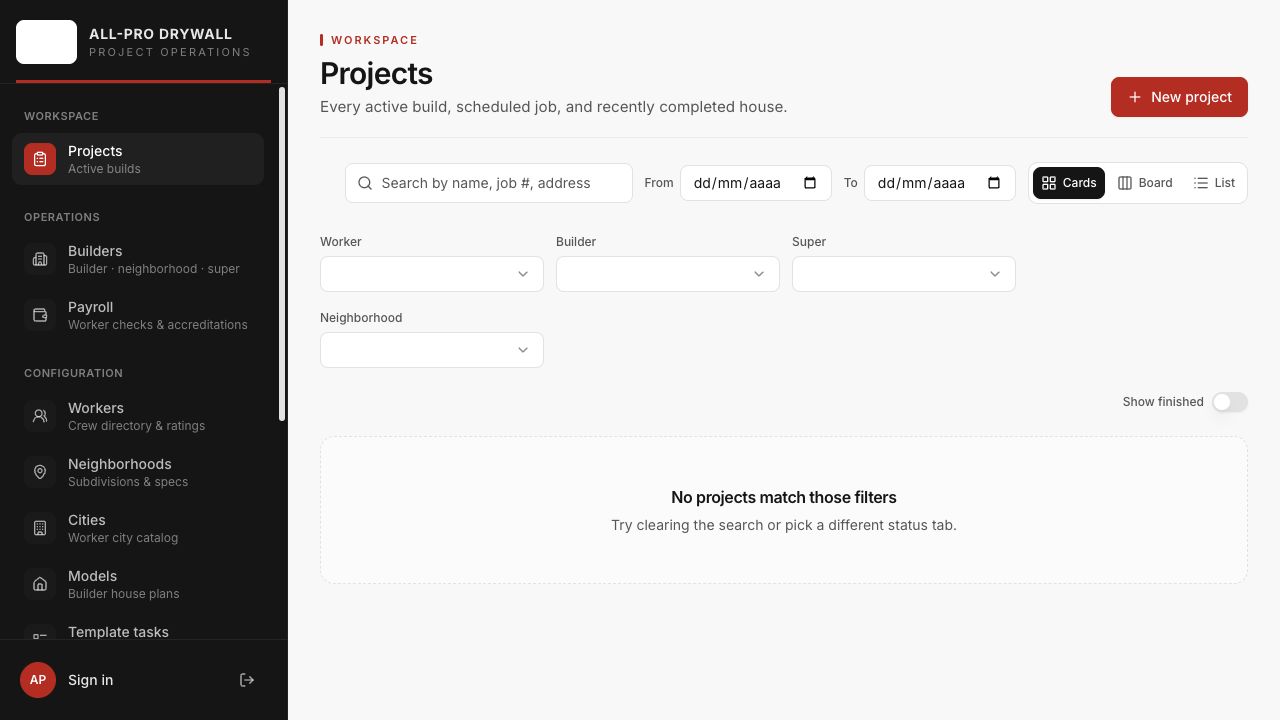Click the sidebar vertical scrollbar
The width and height of the screenshot is (1280, 720).
(x=282, y=254)
